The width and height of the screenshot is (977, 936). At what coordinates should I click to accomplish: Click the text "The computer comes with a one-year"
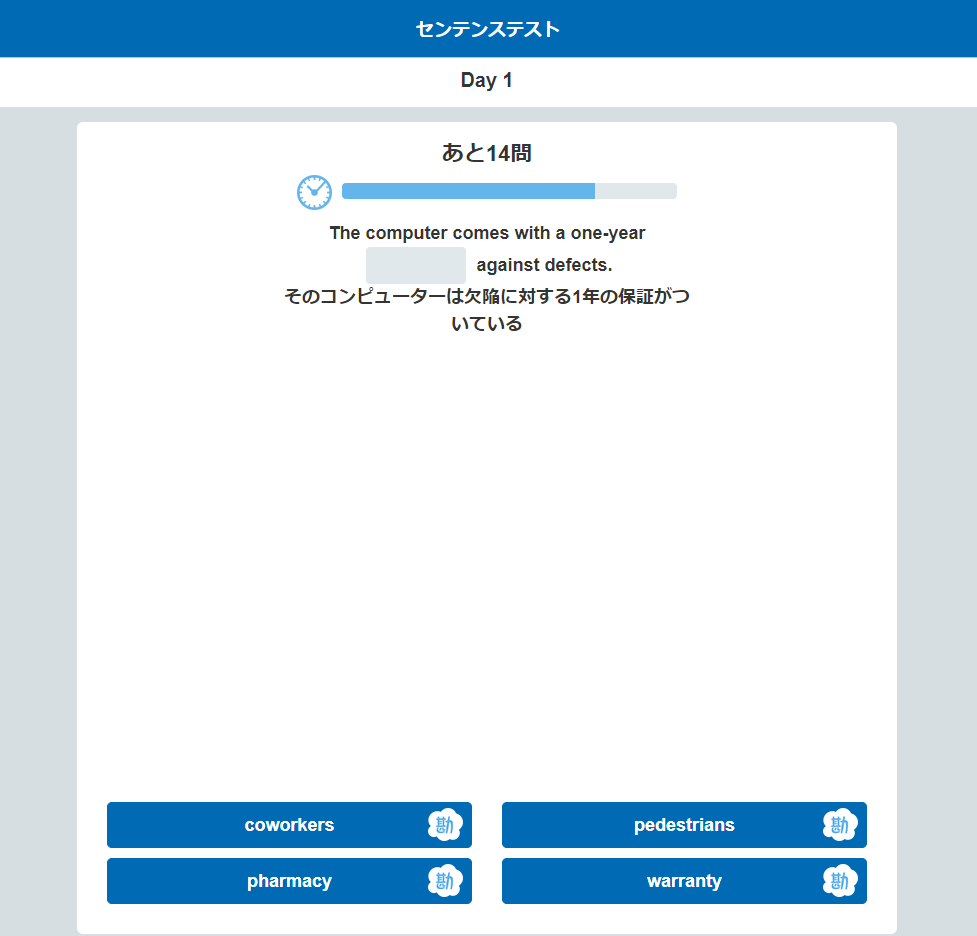pyautogui.click(x=487, y=233)
